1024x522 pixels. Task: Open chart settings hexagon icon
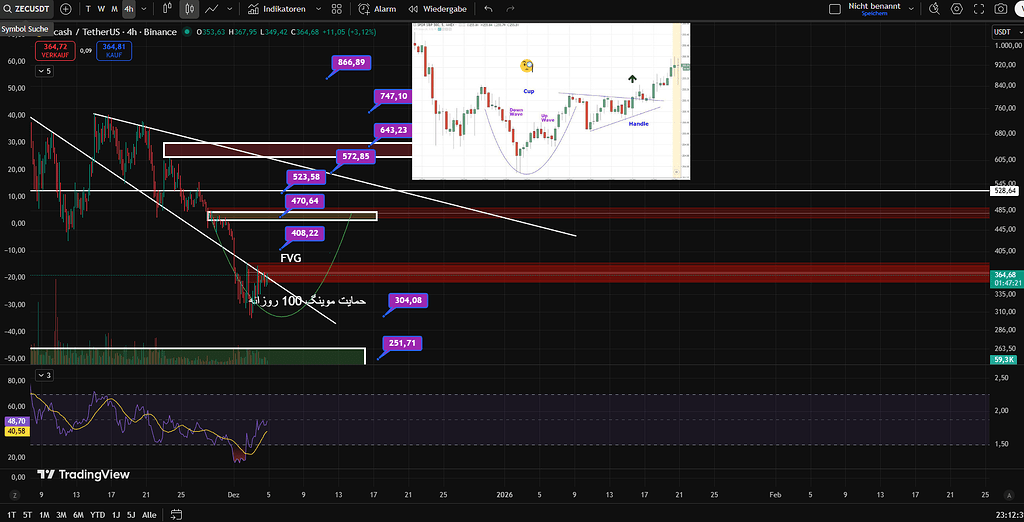(956, 8)
